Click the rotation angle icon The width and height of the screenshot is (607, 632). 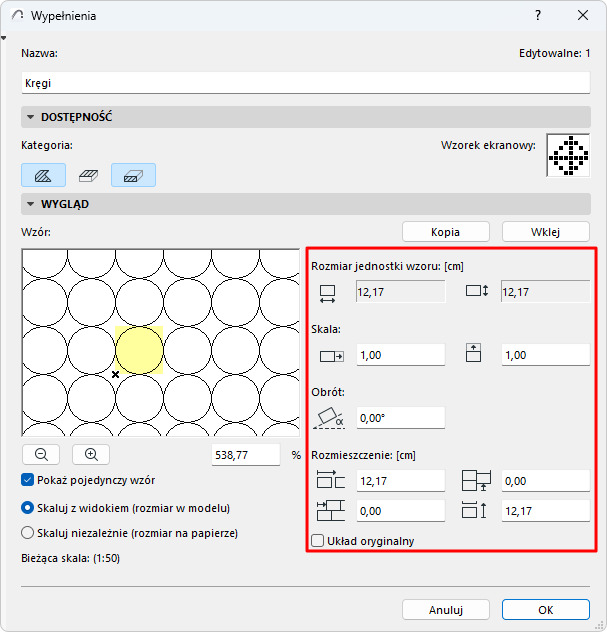[329, 418]
